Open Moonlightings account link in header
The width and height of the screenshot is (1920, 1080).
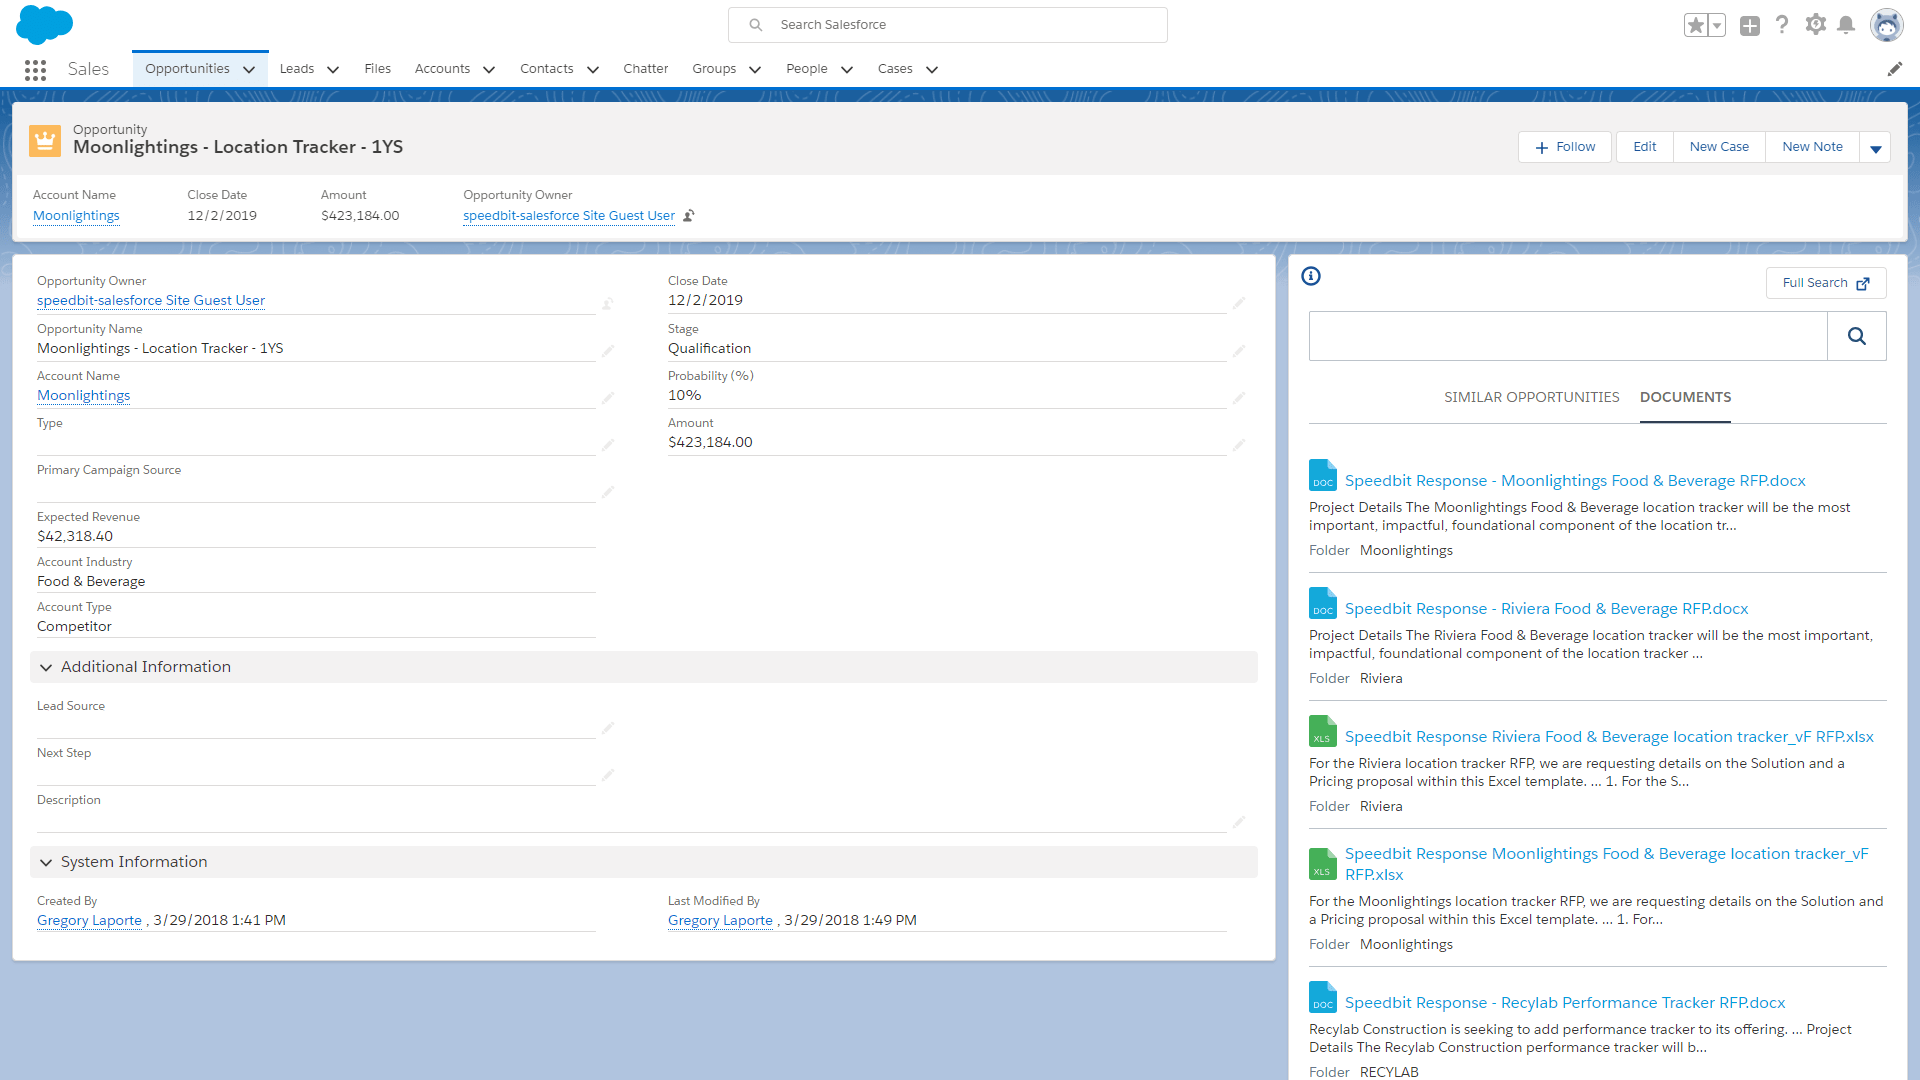point(76,216)
